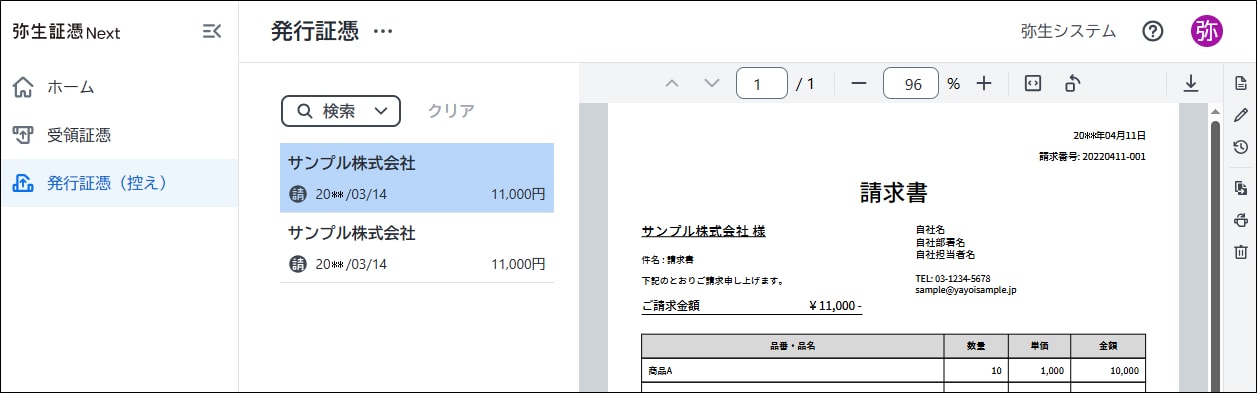Zoom in with the plus button
The width and height of the screenshot is (1257, 393).
coord(984,84)
